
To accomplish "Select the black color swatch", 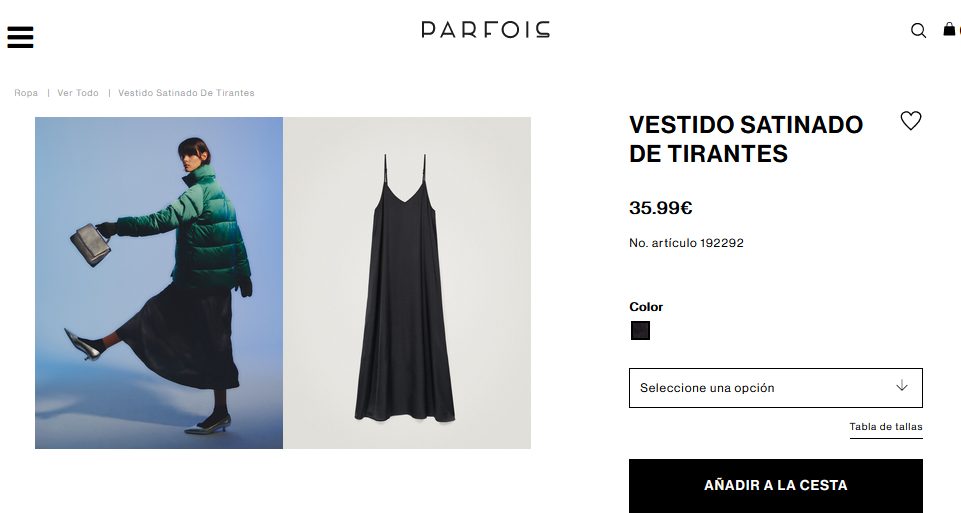I will 640,330.
